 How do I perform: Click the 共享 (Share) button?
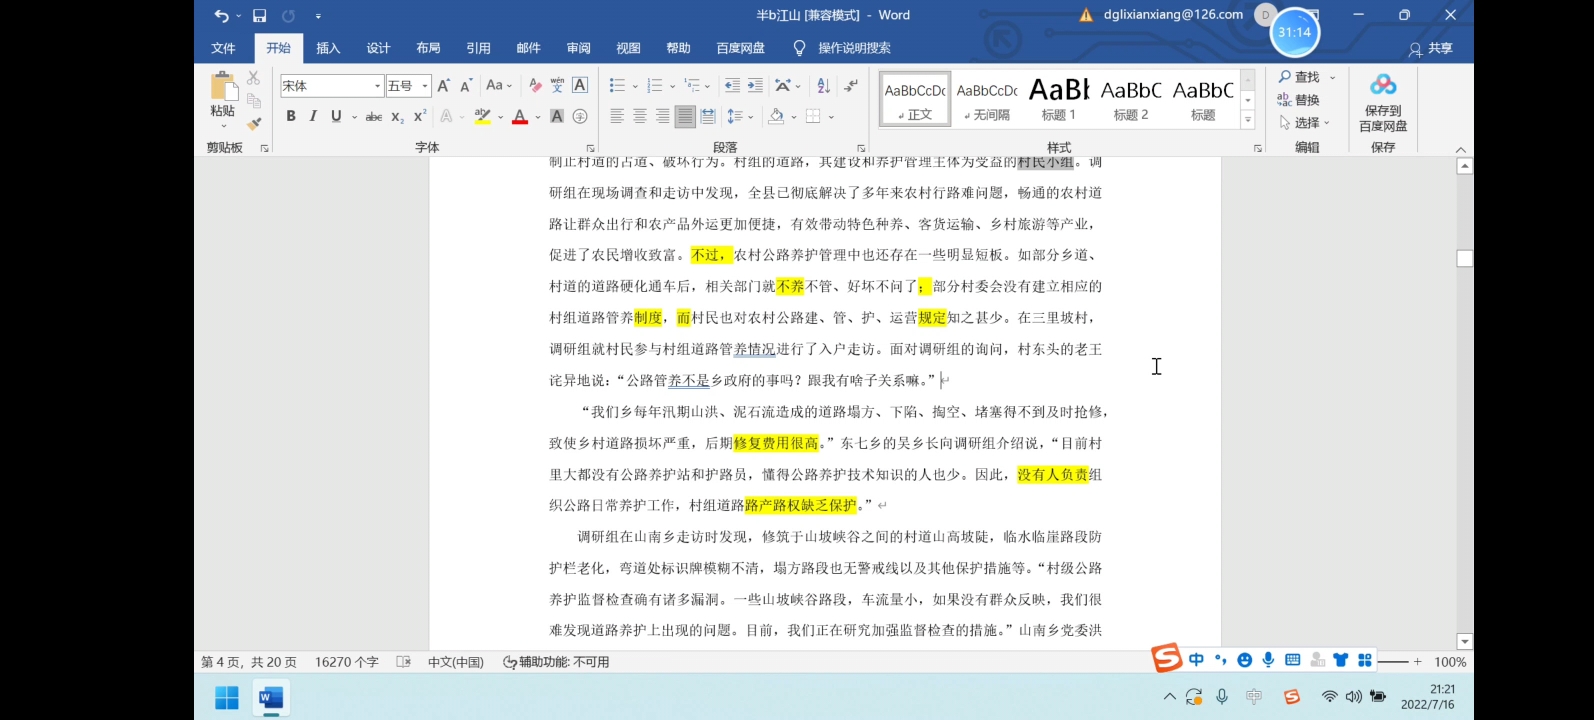[x=1431, y=48]
